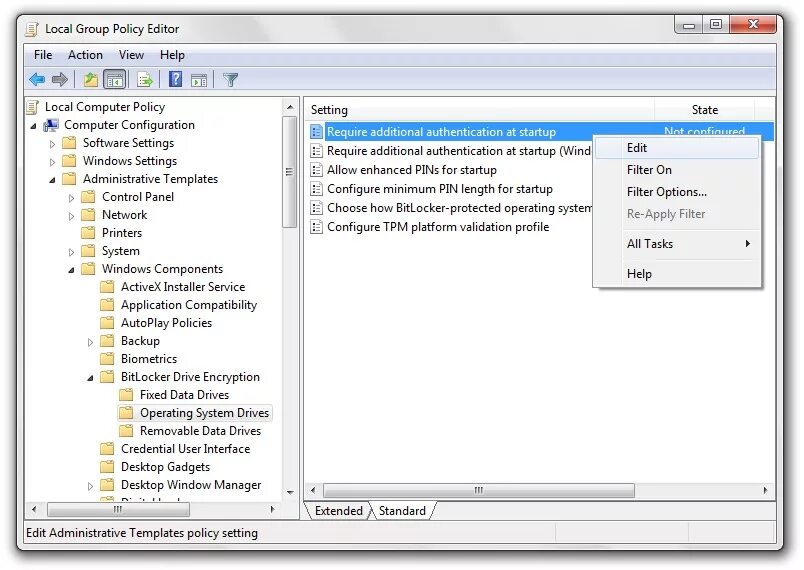Image resolution: width=804 pixels, height=570 pixels.
Task: Sort by the State column header
Action: pyautogui.click(x=705, y=110)
